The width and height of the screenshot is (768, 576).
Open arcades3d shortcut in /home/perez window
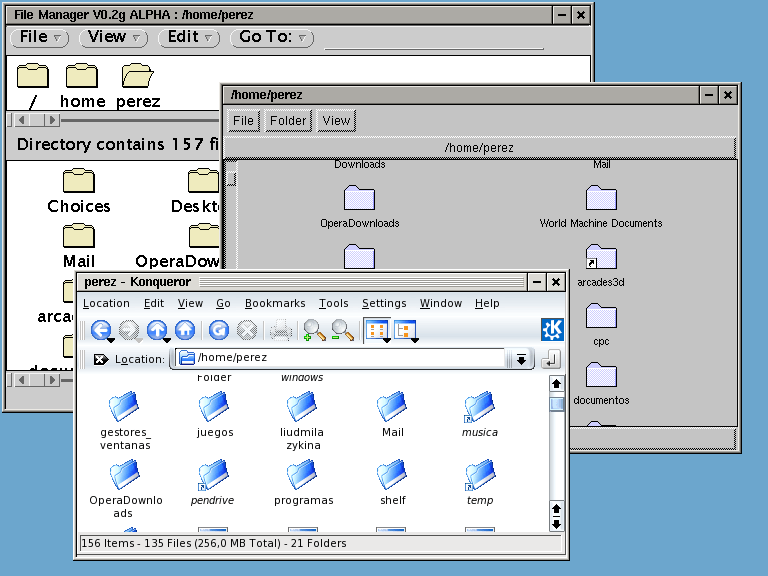[601, 265]
